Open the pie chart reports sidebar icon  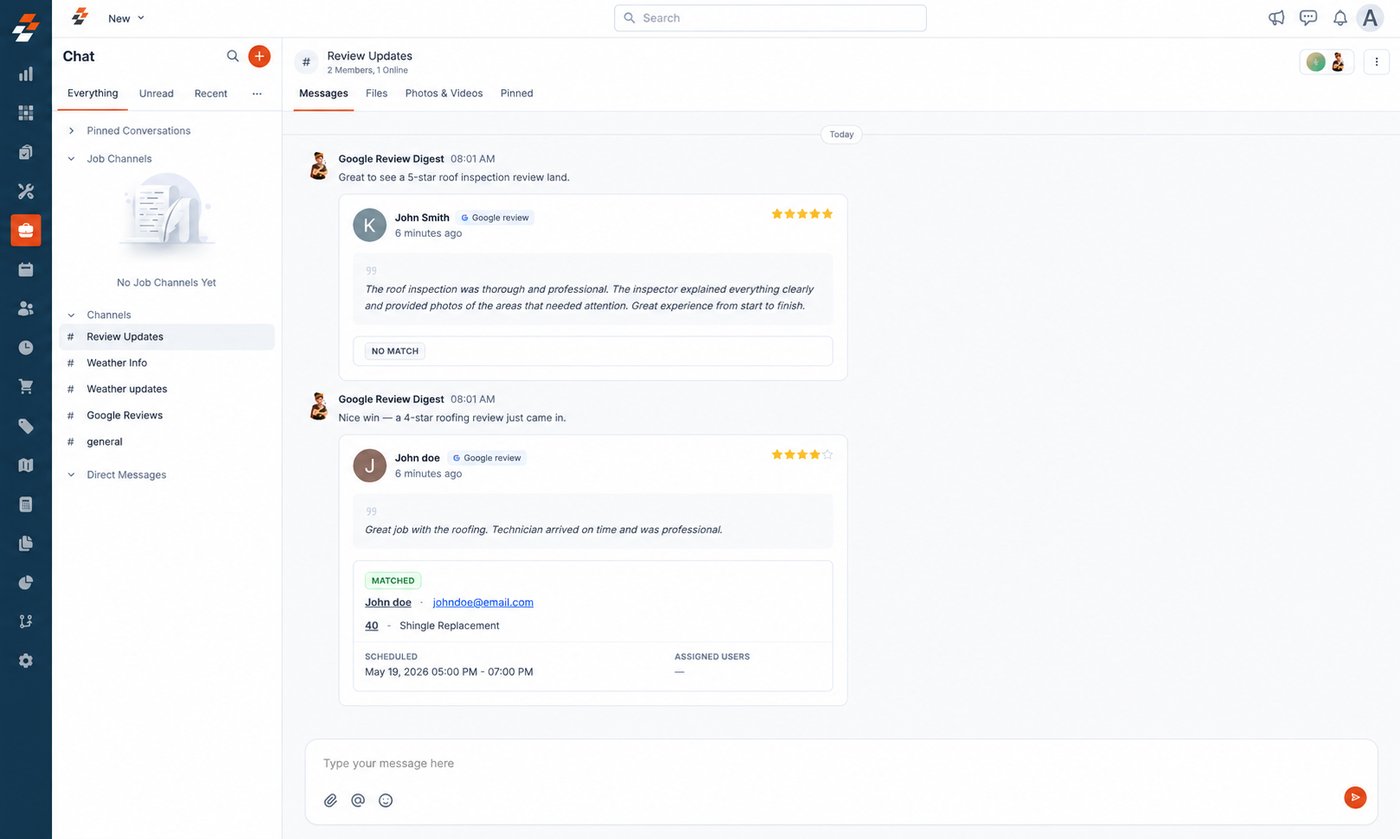(x=26, y=582)
